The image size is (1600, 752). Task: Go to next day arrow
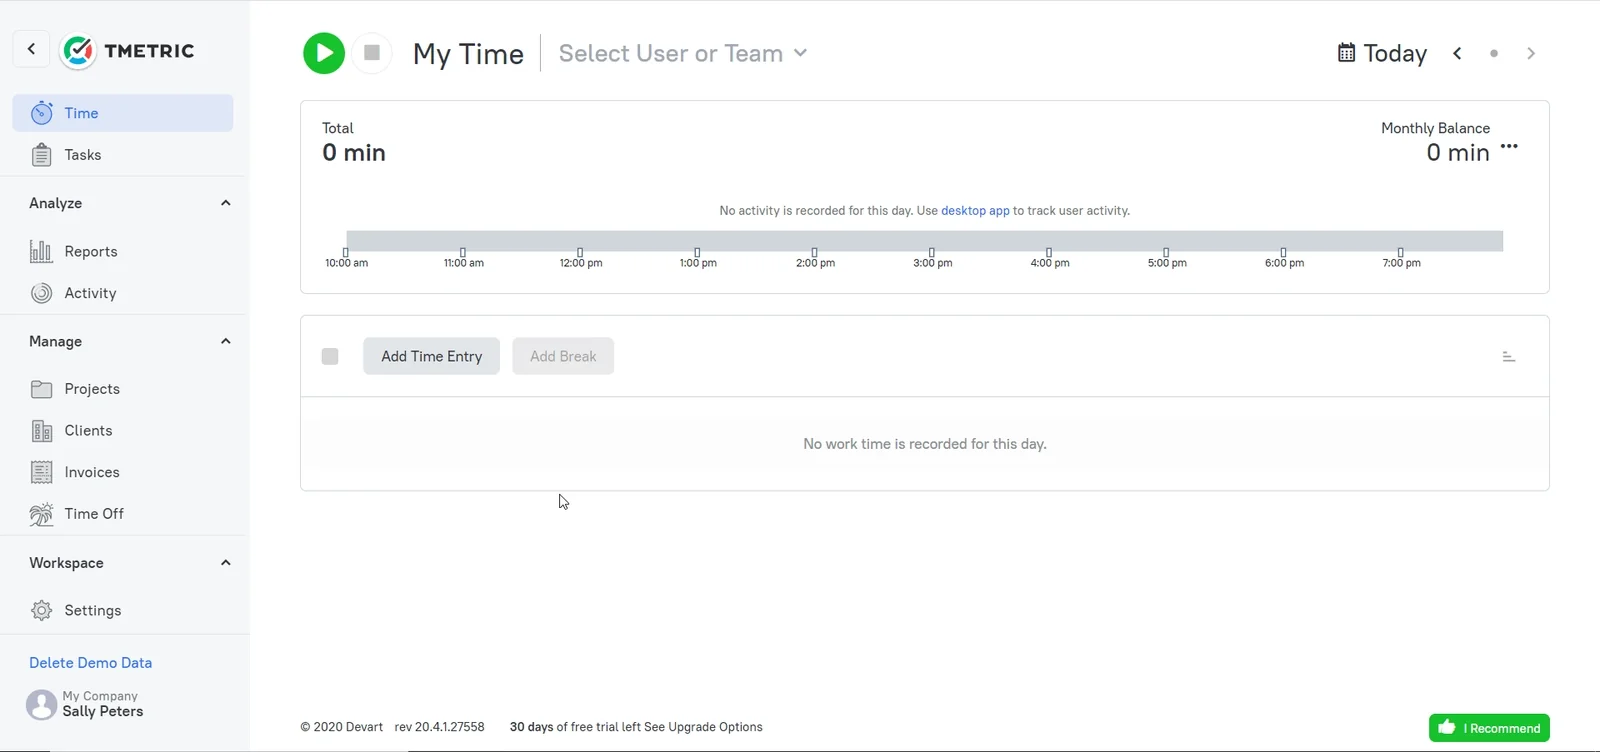pos(1531,53)
